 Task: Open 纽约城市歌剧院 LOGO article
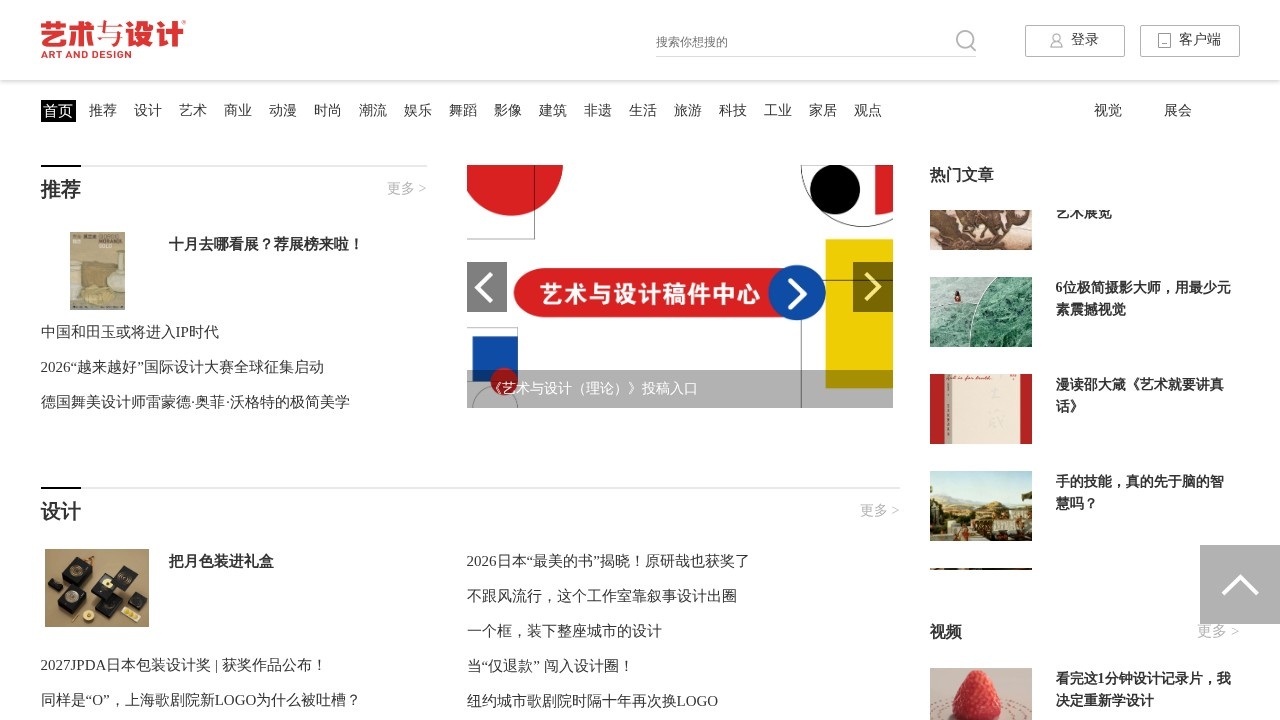click(592, 701)
